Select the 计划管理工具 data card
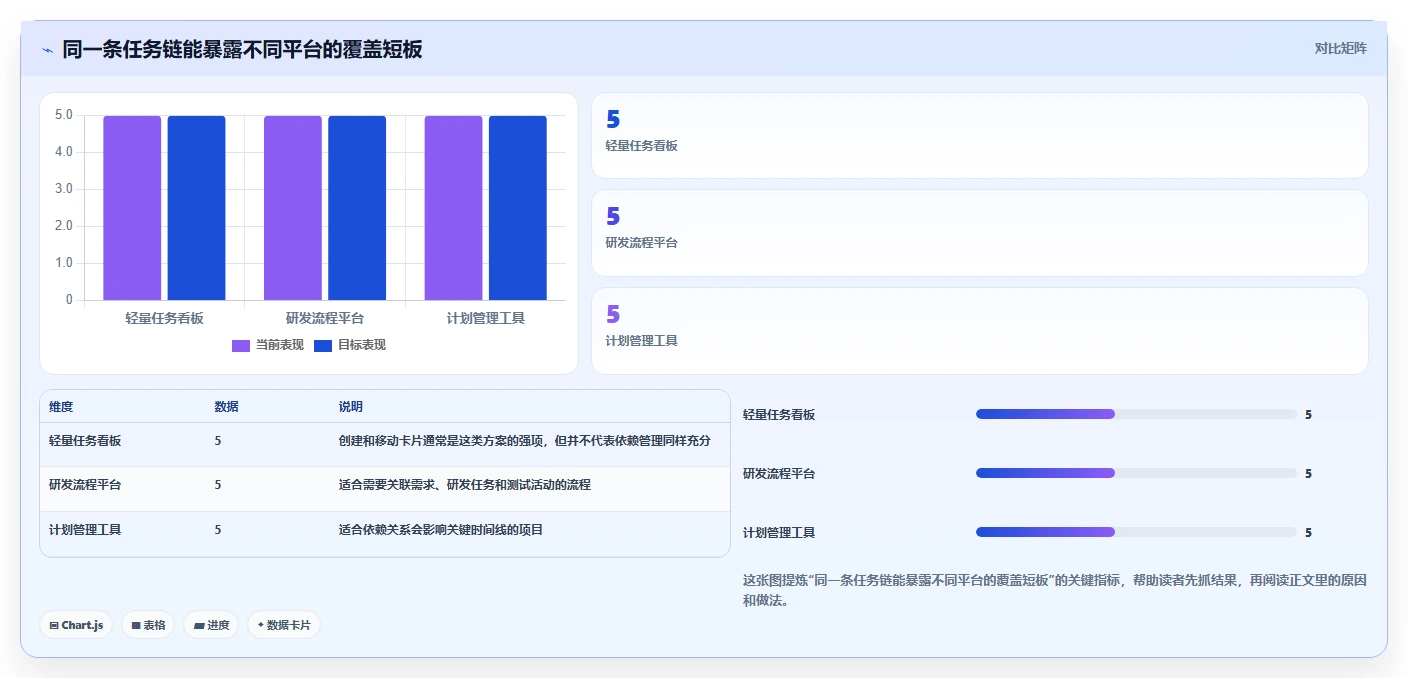 [979, 331]
